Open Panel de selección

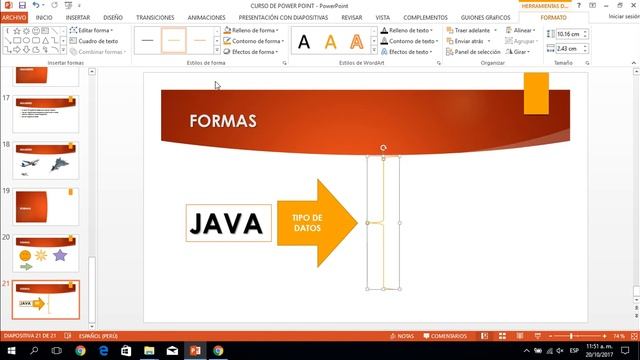click(x=473, y=52)
